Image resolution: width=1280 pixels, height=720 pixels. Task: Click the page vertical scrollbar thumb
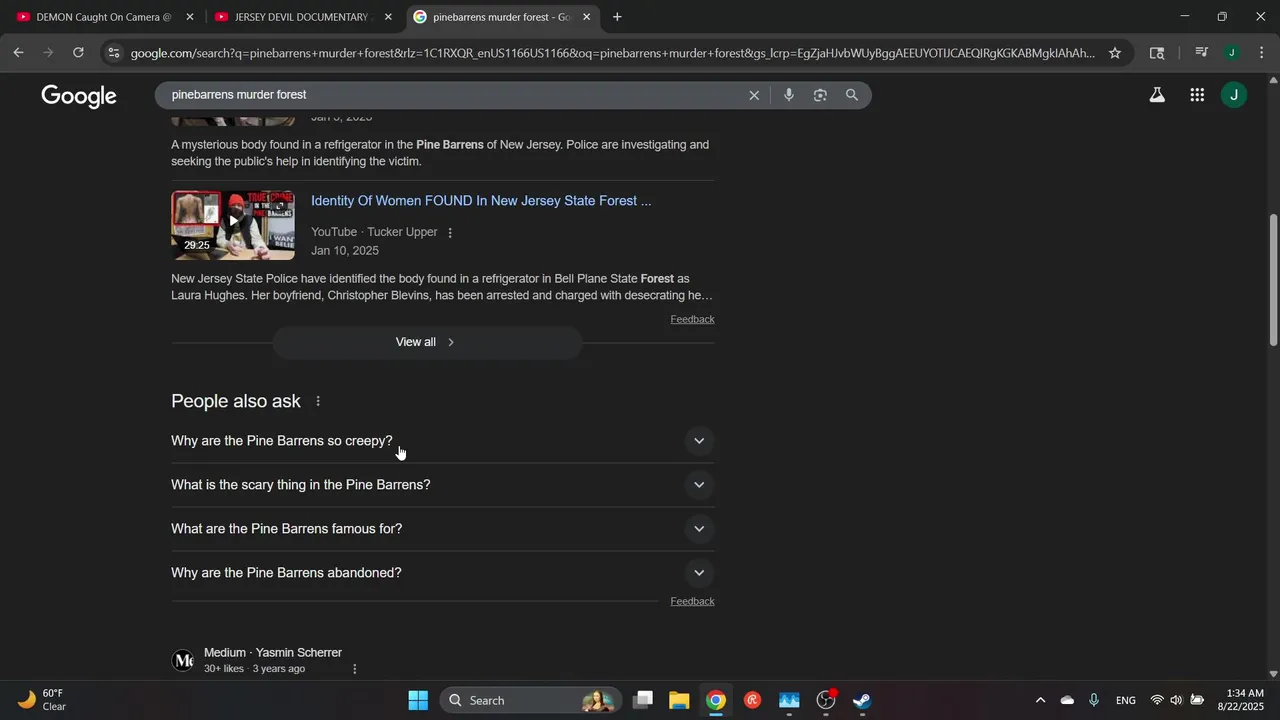1273,280
